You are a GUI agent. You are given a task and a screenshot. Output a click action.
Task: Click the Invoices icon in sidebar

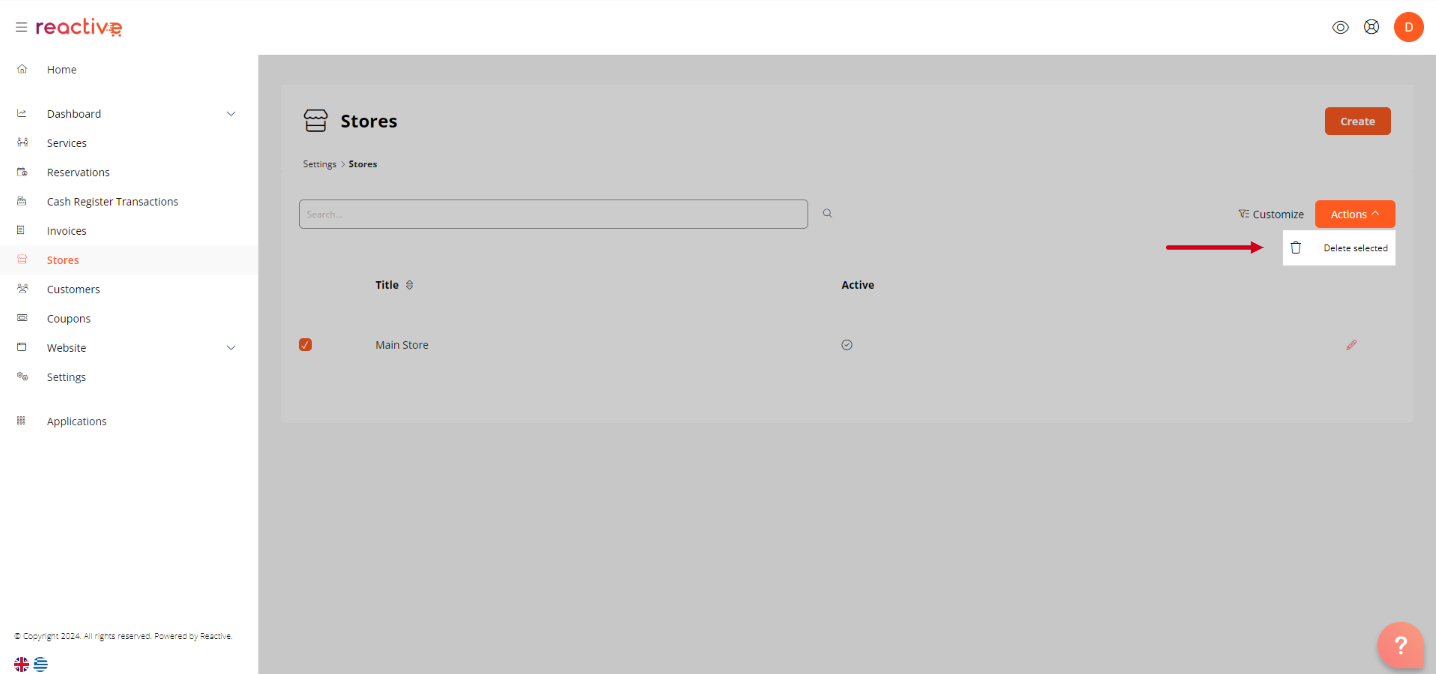click(x=22, y=230)
